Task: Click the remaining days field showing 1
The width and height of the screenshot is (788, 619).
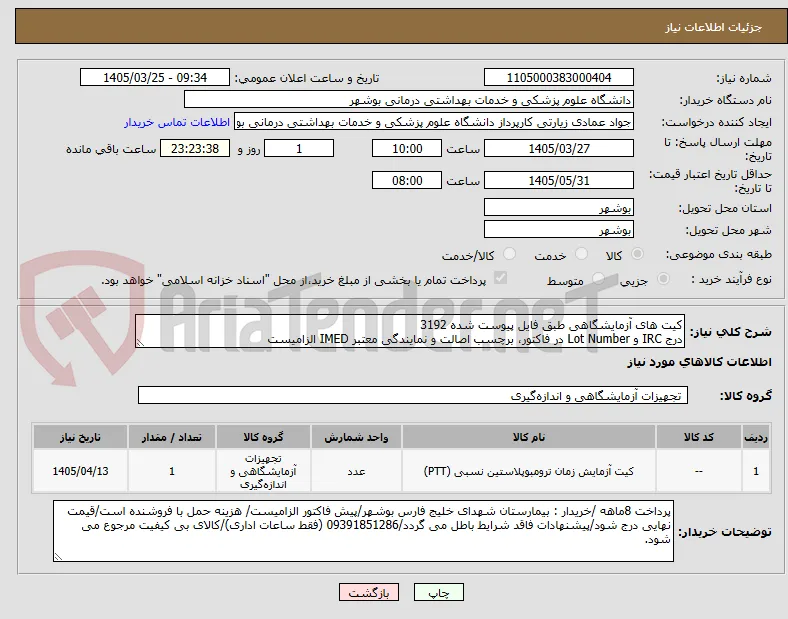Action: point(299,149)
